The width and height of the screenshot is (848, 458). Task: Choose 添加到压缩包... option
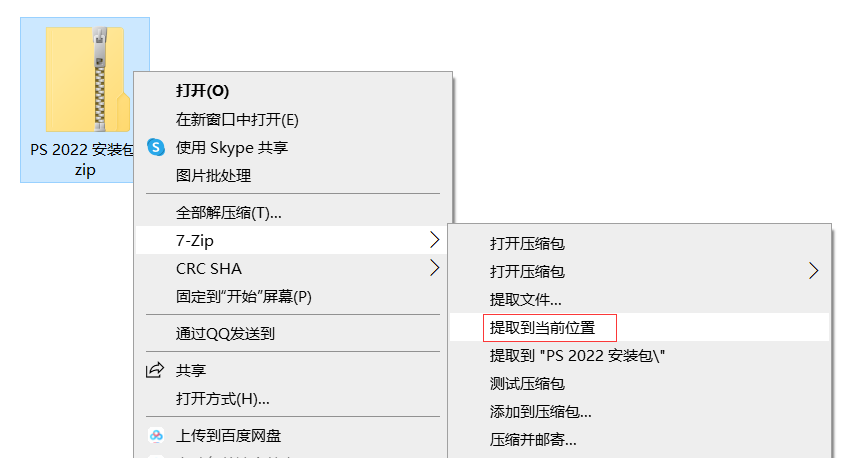coord(540,411)
